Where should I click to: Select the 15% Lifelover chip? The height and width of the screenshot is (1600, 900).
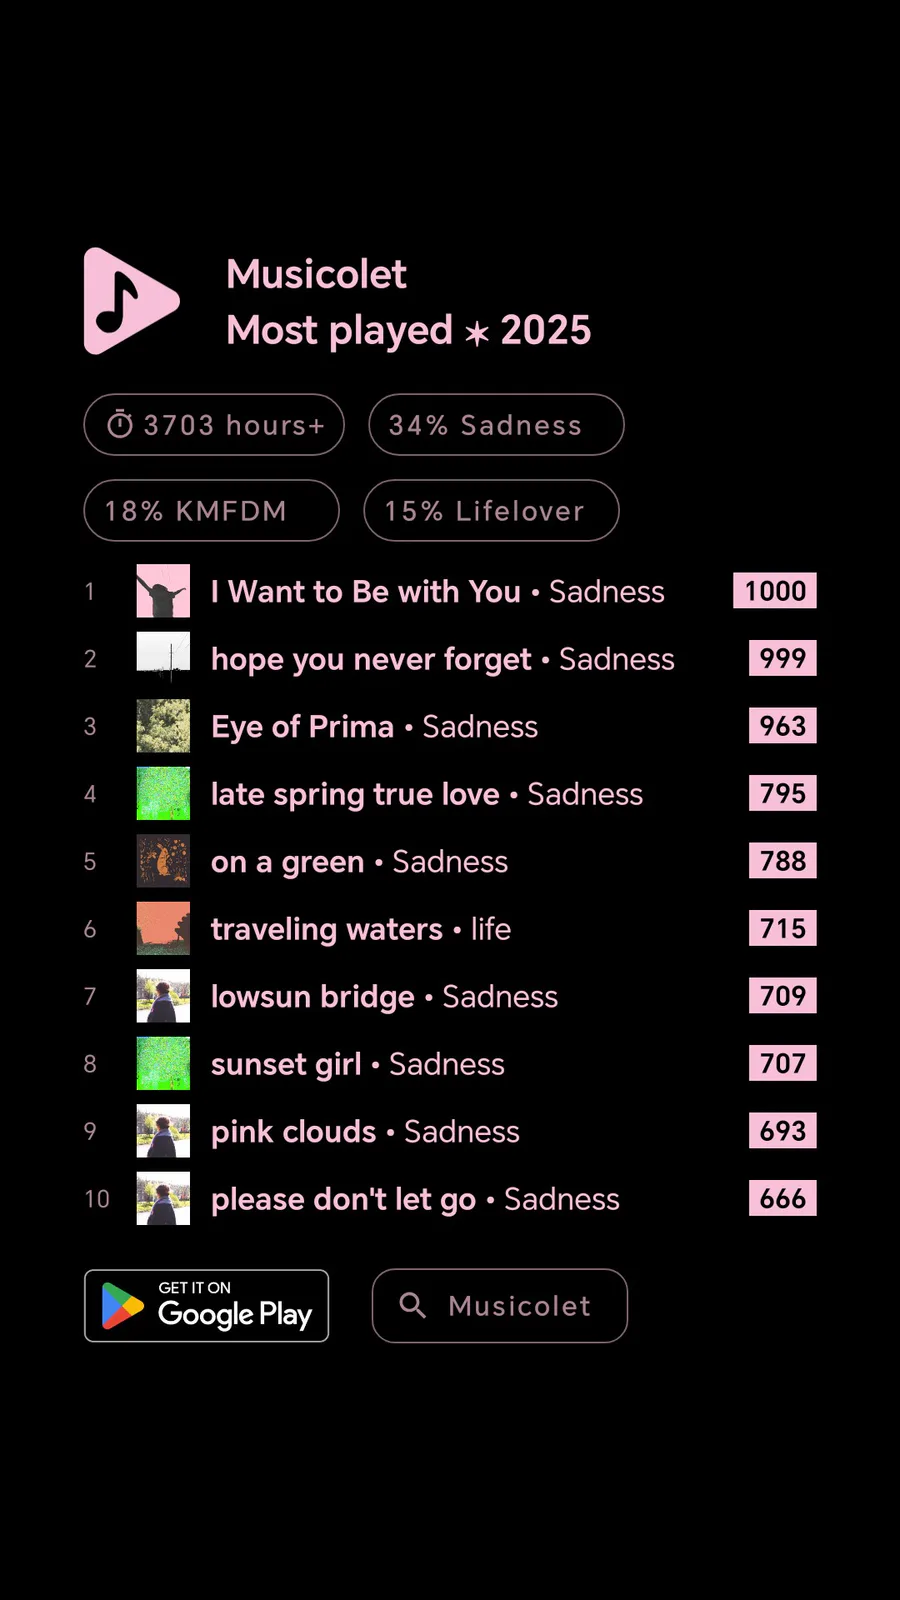click(x=491, y=511)
